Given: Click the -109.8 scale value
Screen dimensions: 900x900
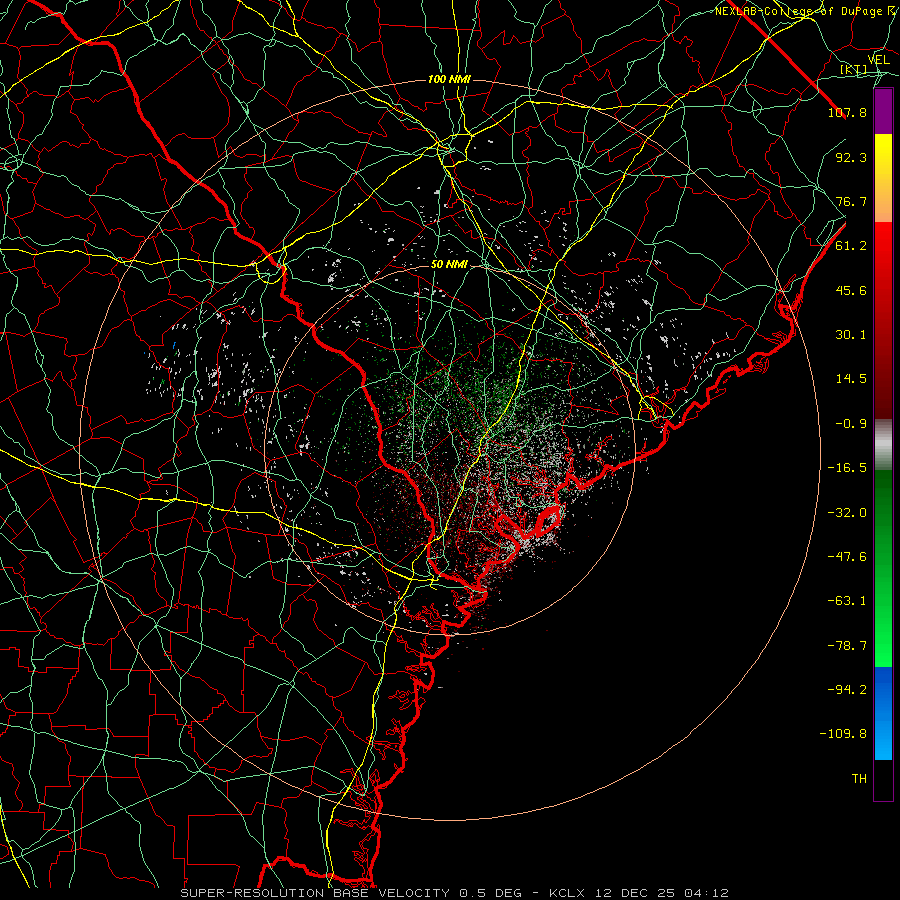Looking at the screenshot, I should (x=843, y=734).
